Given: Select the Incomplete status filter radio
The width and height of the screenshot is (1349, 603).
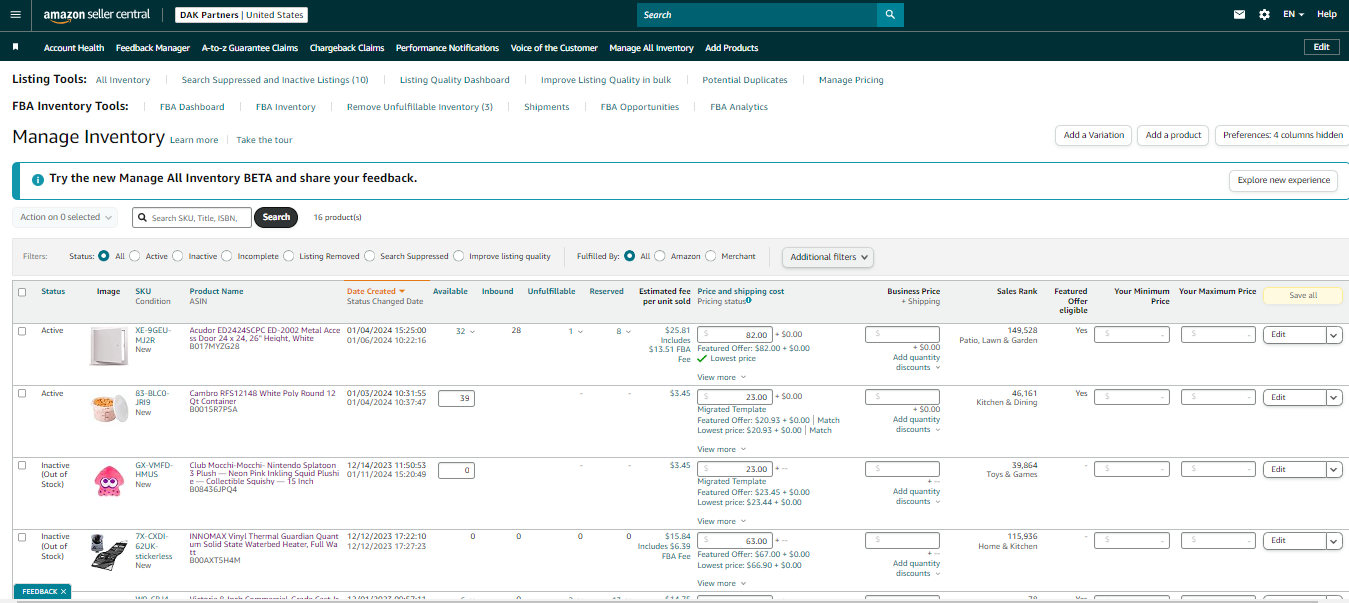Looking at the screenshot, I should click(x=227, y=256).
